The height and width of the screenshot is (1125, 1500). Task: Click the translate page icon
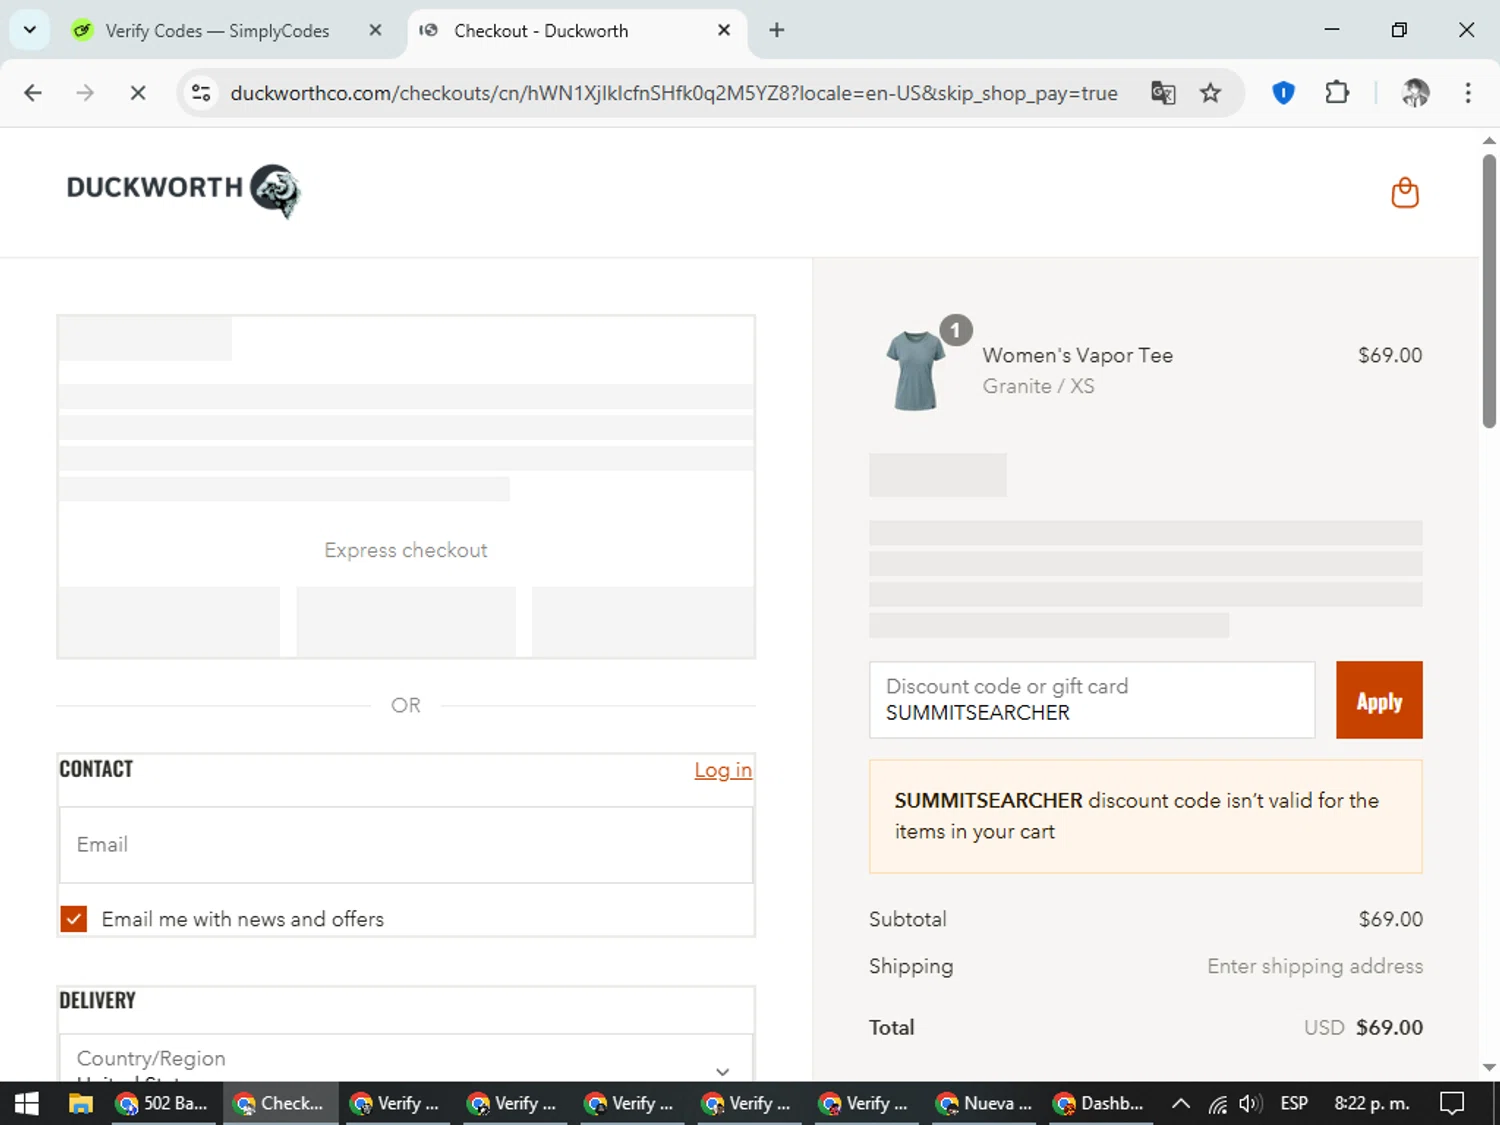(1163, 93)
